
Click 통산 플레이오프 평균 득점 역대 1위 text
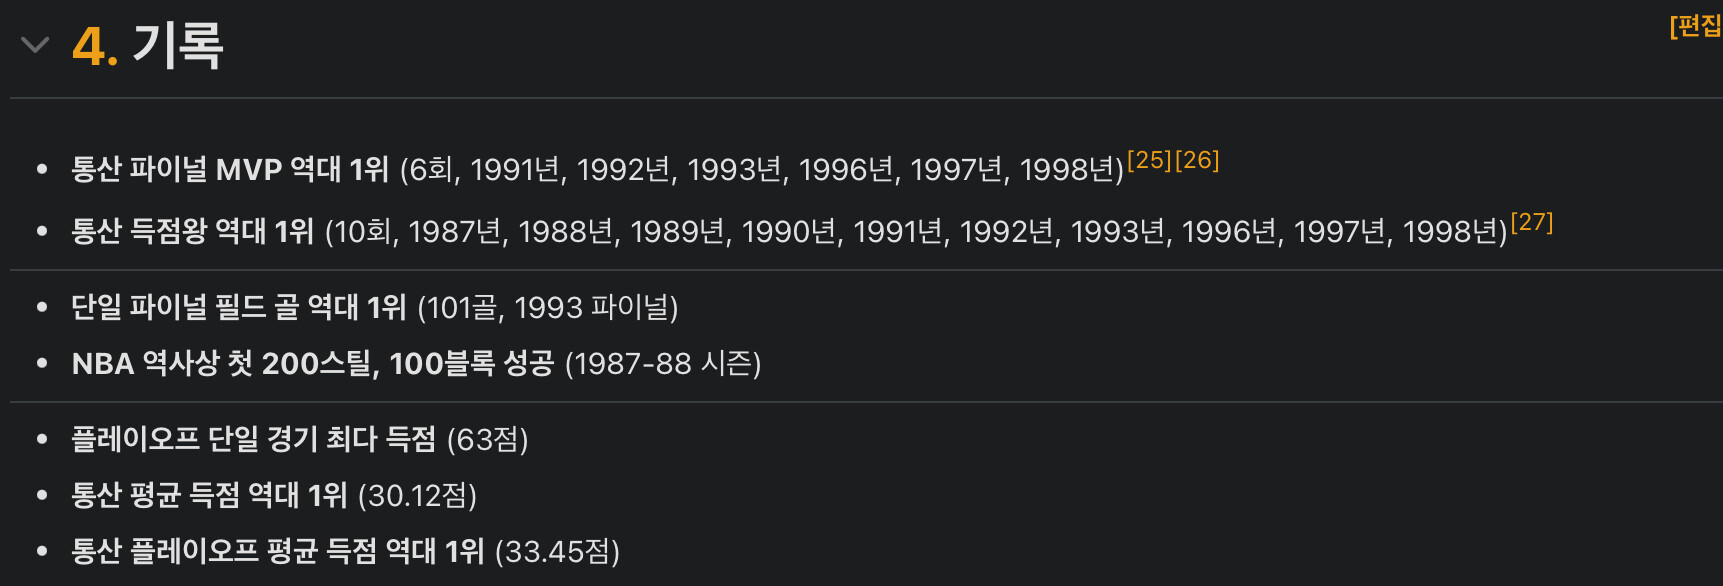[278, 551]
